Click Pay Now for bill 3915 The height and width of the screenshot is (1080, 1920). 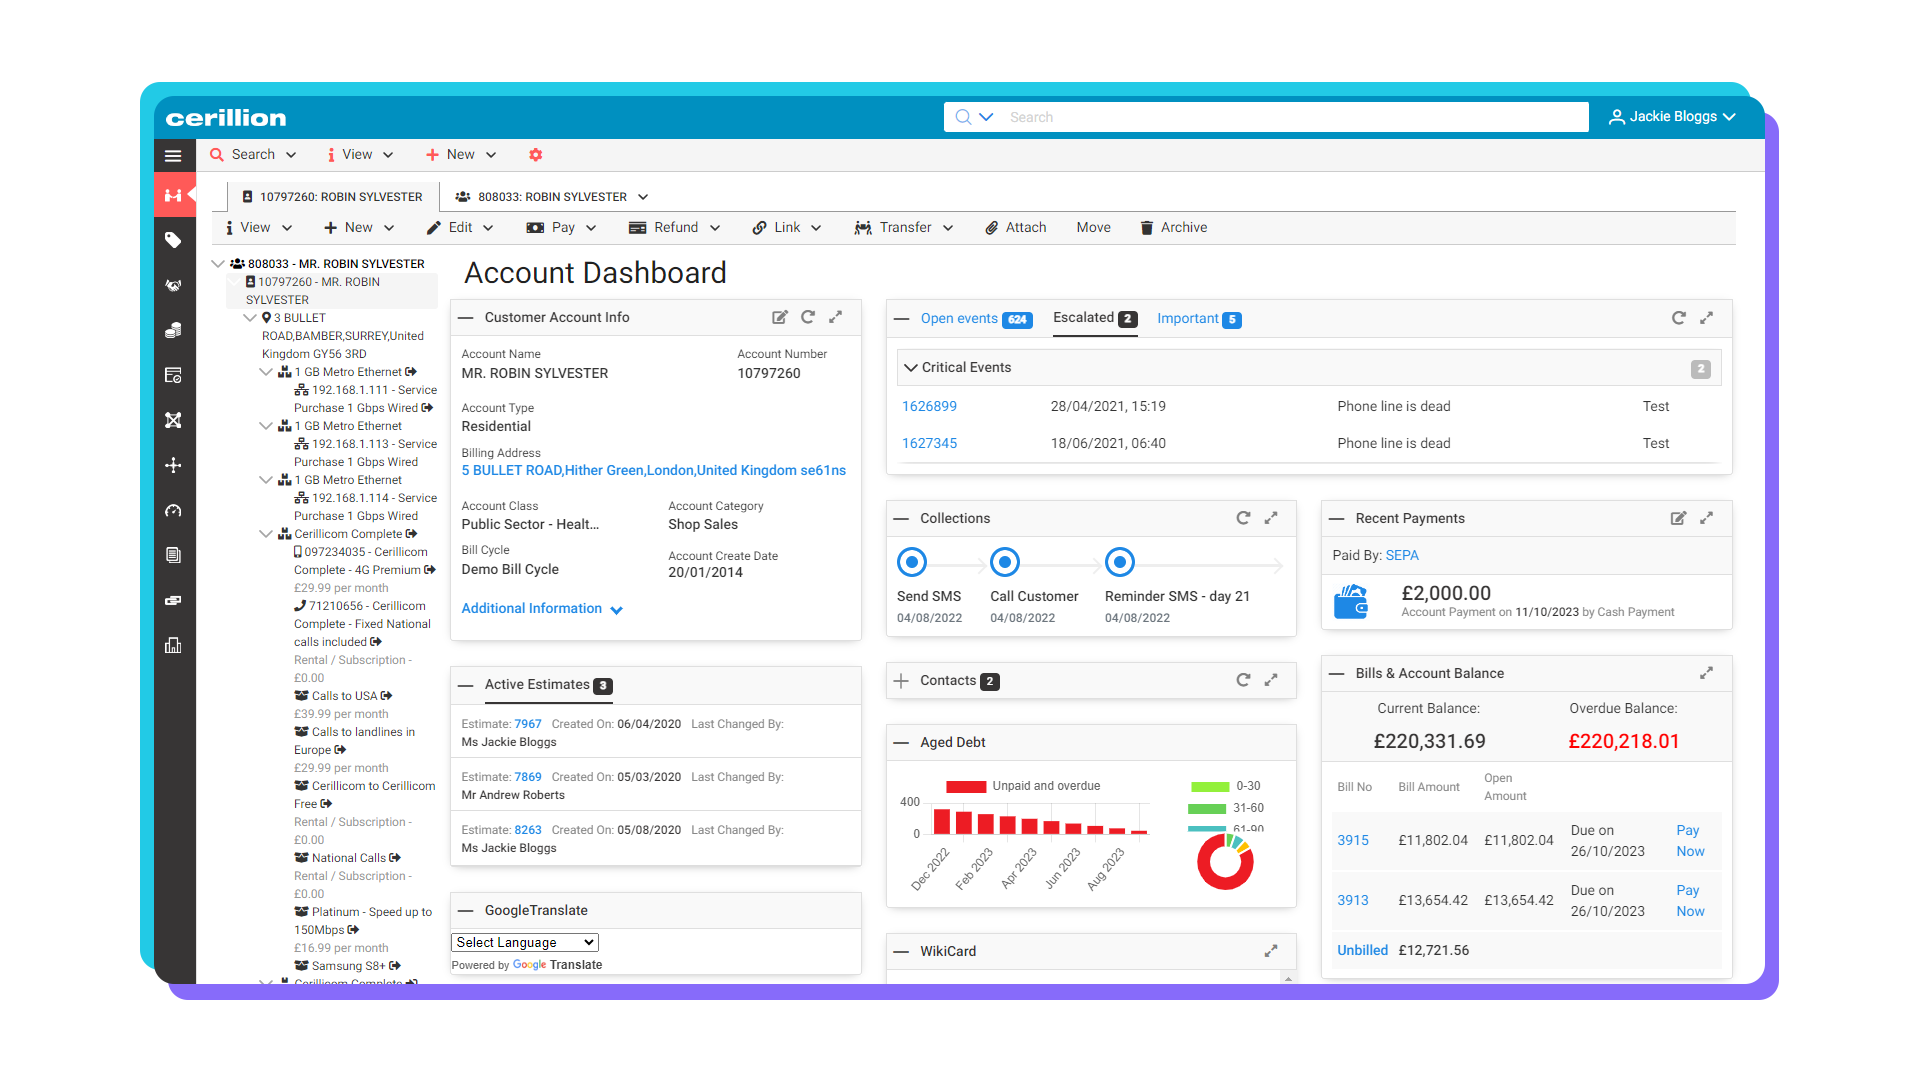[1689, 840]
